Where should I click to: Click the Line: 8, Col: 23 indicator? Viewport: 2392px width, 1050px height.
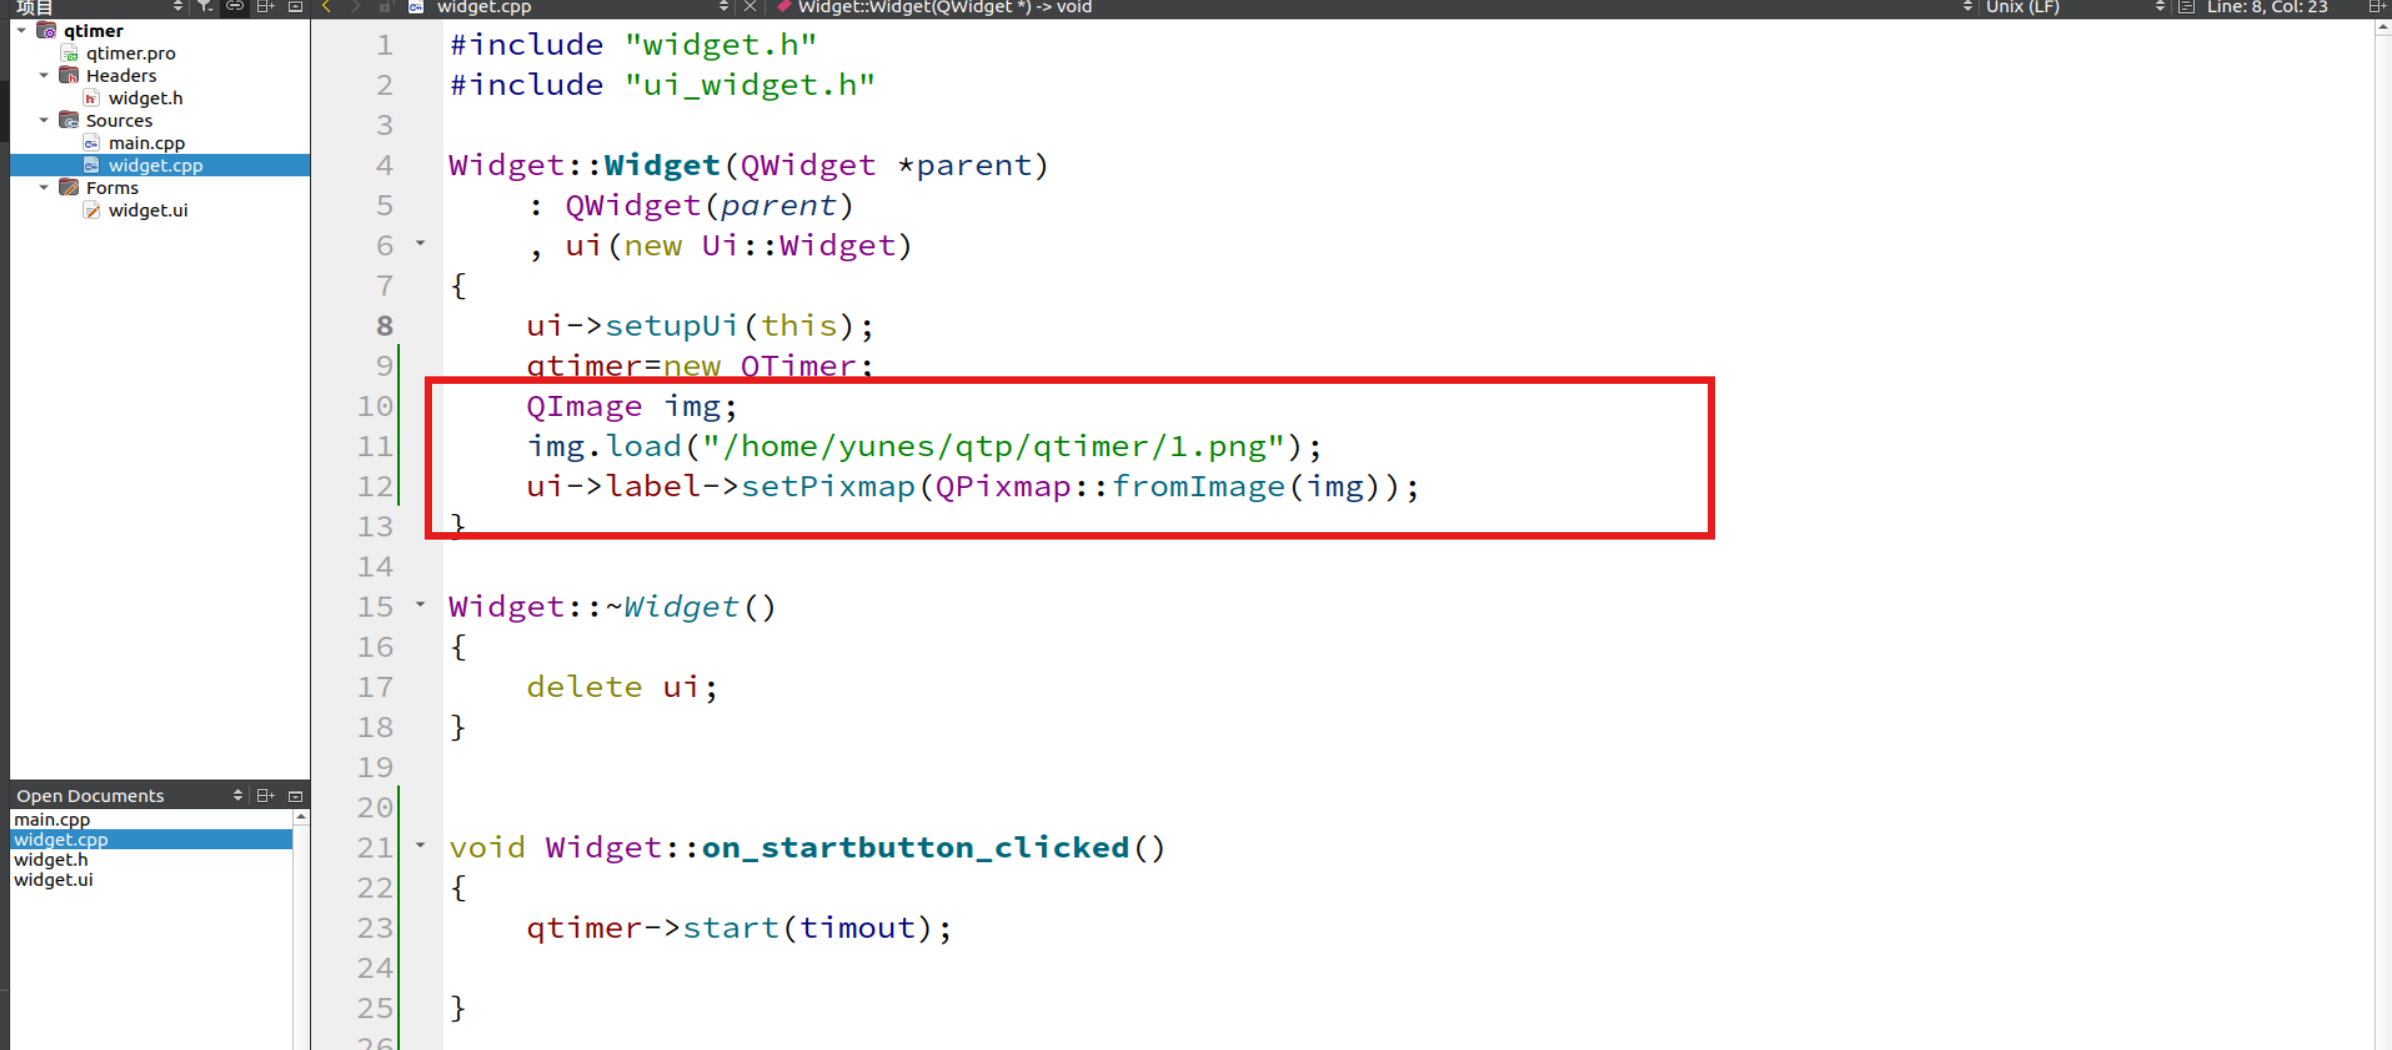coord(2267,6)
